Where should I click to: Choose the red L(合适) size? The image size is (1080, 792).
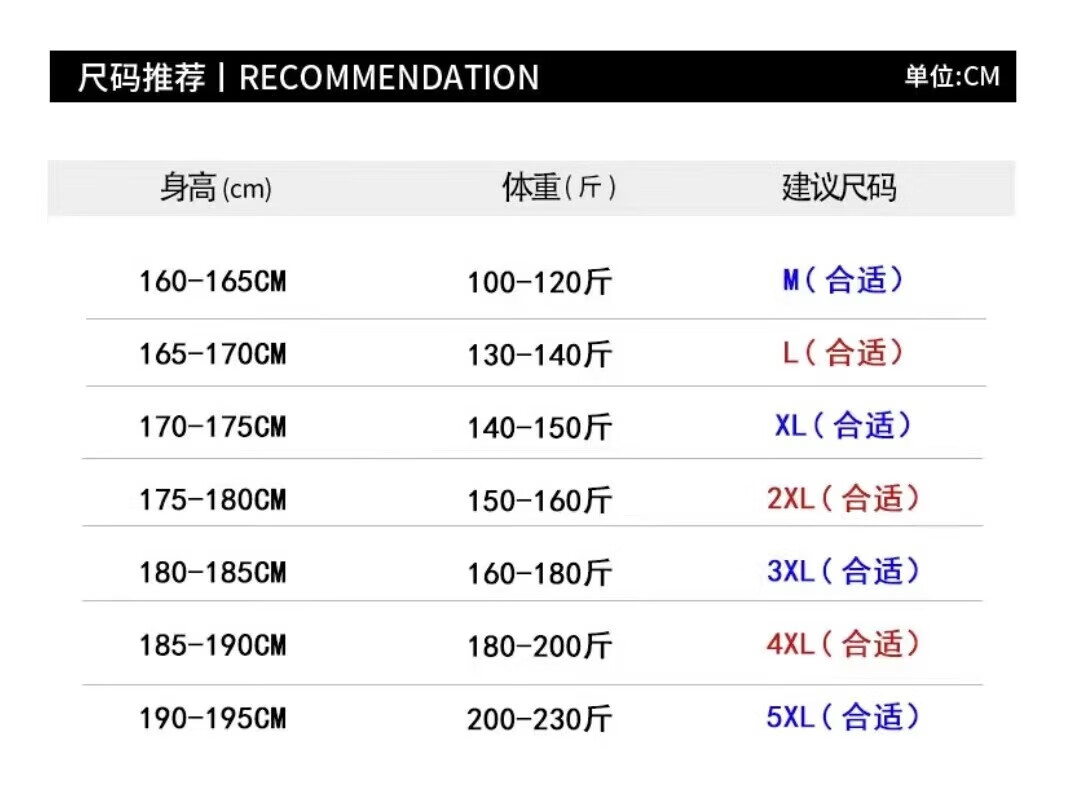(842, 353)
